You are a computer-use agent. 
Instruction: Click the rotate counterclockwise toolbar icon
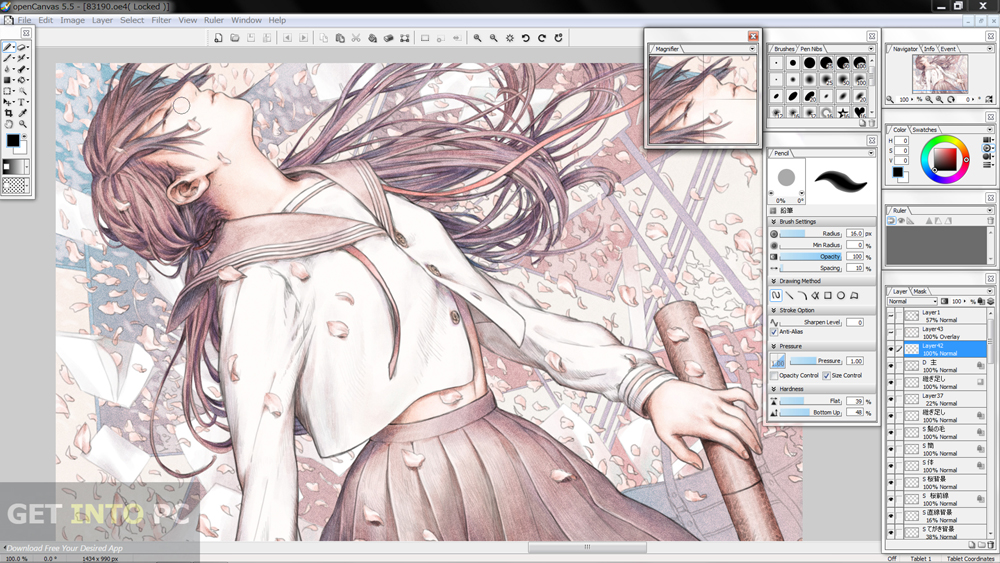[x=526, y=38]
